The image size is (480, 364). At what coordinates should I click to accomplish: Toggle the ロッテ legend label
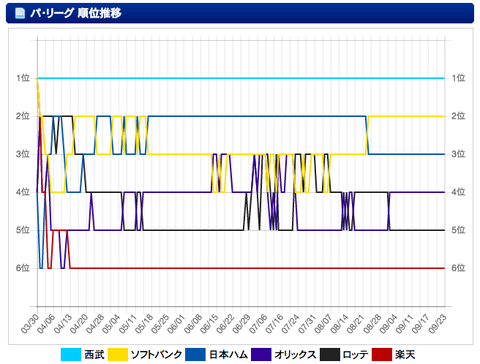point(355,354)
